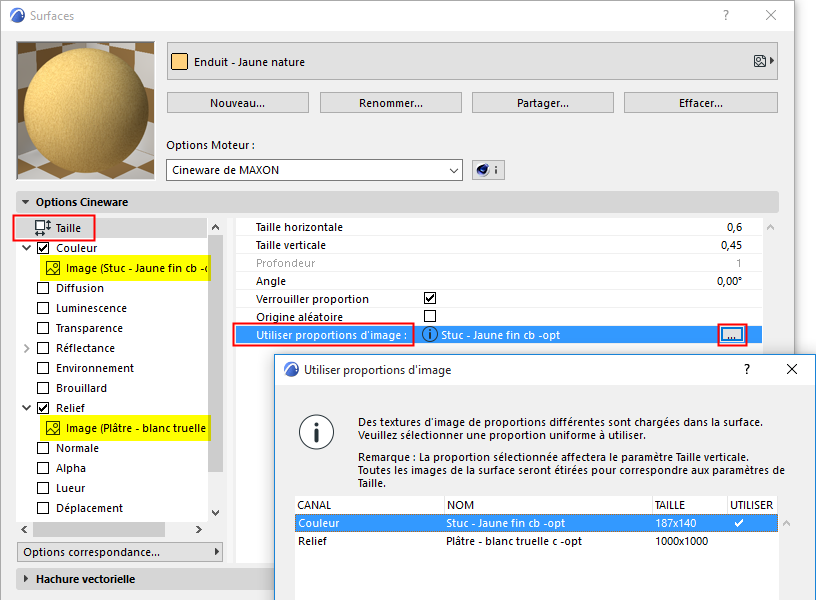Close the Utiliser proportions d'image dialog
This screenshot has height=600, width=816.
click(x=792, y=369)
